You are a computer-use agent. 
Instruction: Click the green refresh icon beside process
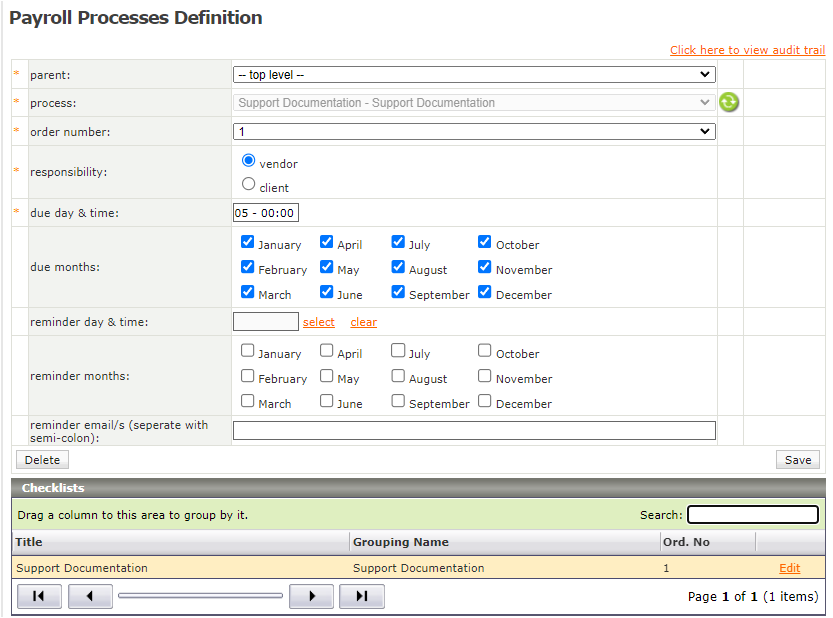729,102
